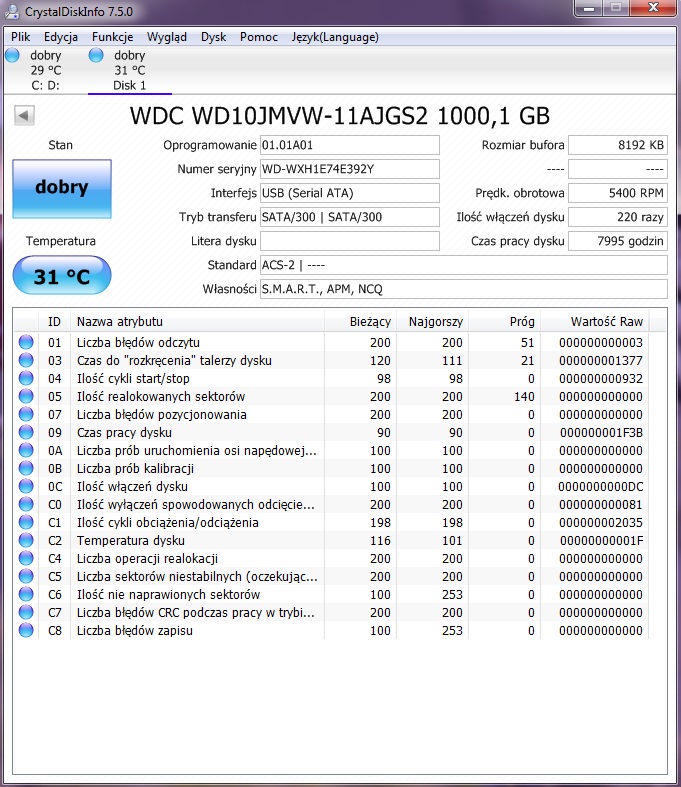Click raw value 000000001377
The width and height of the screenshot is (681, 787).
coord(601,360)
